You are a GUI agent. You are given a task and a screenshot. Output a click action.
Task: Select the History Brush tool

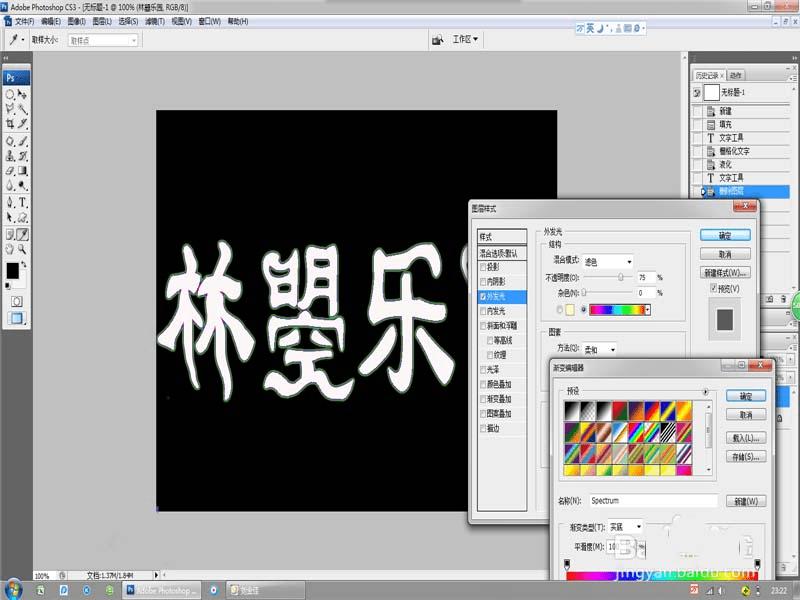coord(22,156)
